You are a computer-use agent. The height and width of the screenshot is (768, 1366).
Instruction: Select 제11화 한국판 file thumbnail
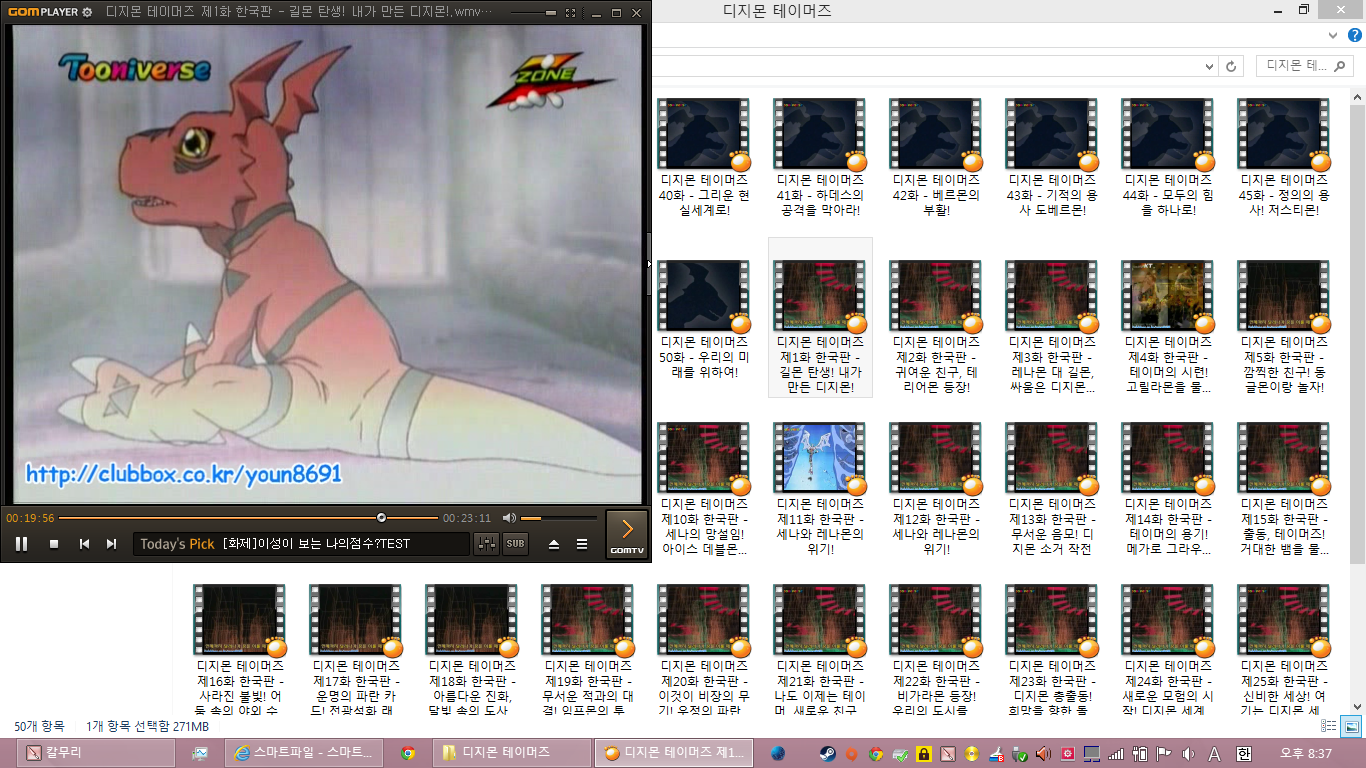[817, 458]
